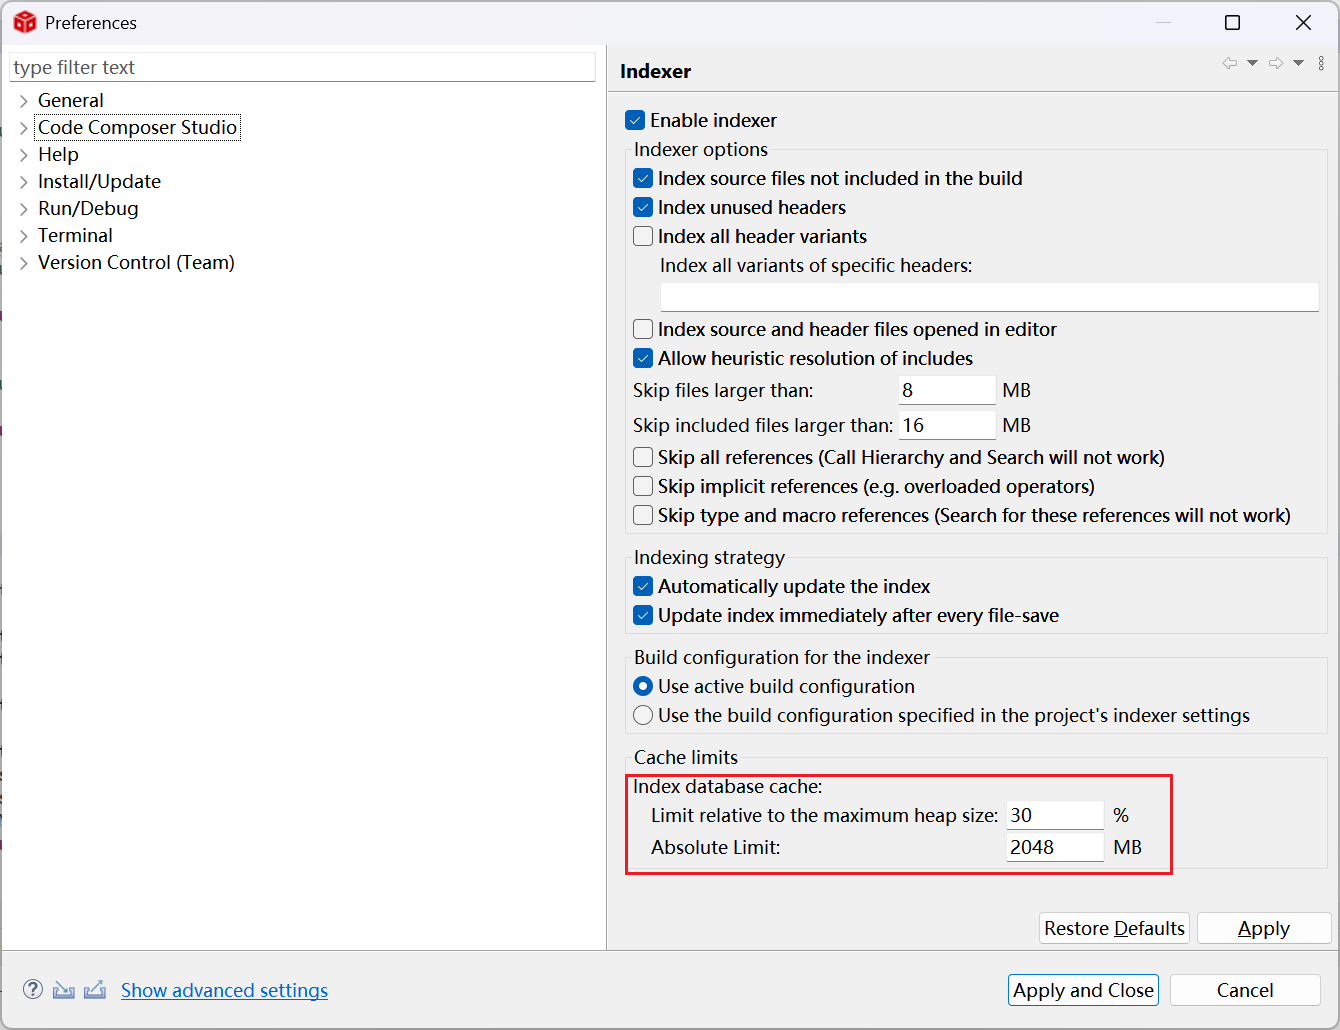The height and width of the screenshot is (1030, 1340).
Task: Select build configuration from project's indexer settings
Action: coord(643,715)
